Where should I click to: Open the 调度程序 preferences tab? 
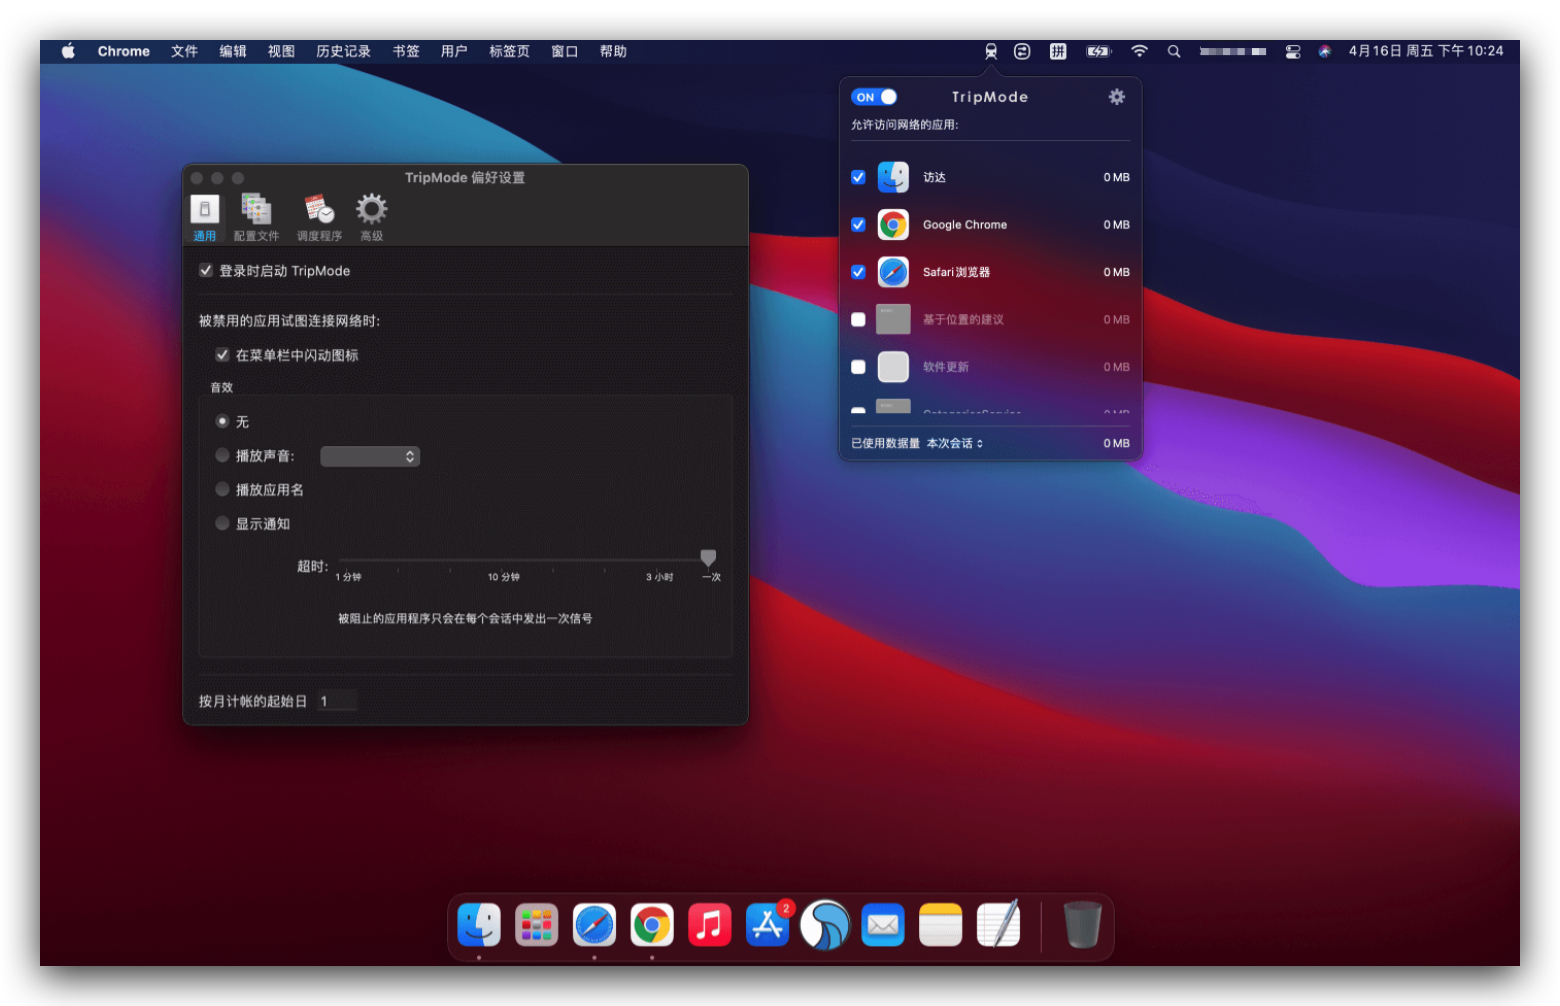coord(319,218)
